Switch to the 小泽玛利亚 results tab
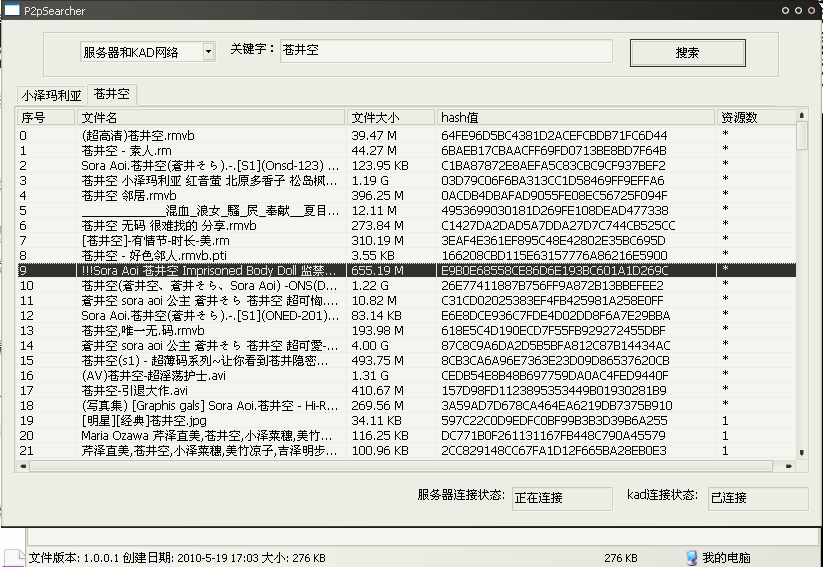The width and height of the screenshot is (823, 567). (x=51, y=95)
